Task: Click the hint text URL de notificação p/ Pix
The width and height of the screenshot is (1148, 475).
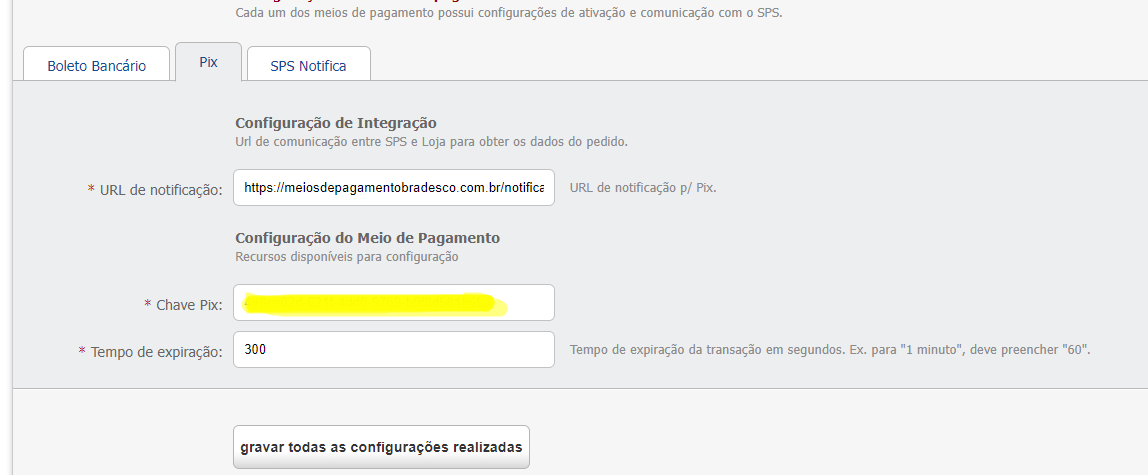Action: (643, 188)
